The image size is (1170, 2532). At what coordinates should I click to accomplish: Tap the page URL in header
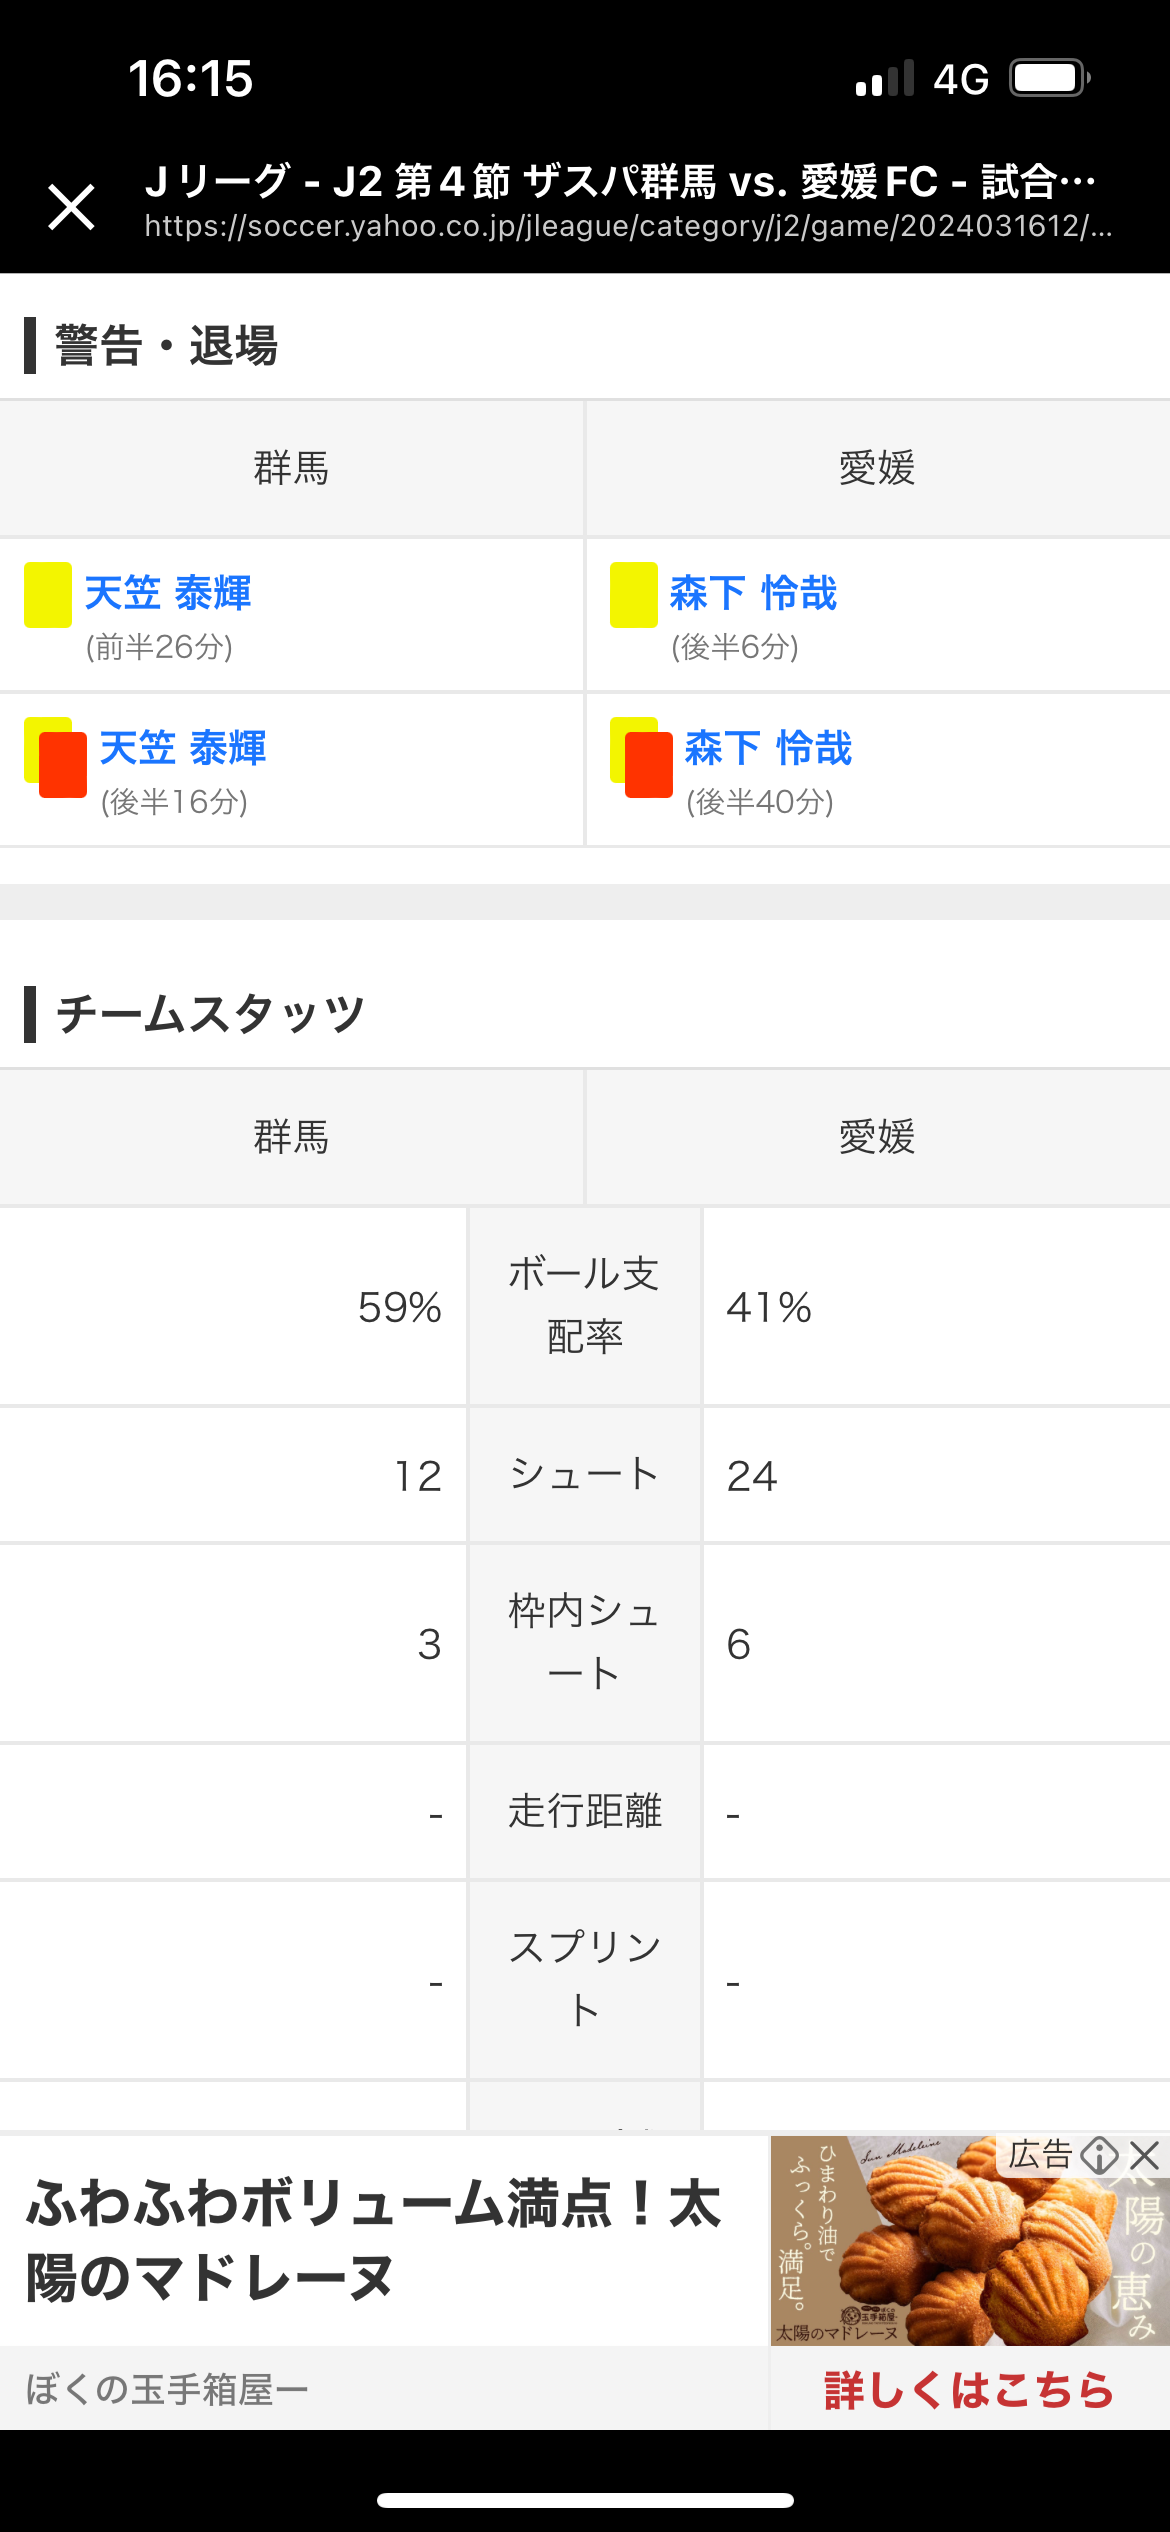tap(628, 227)
